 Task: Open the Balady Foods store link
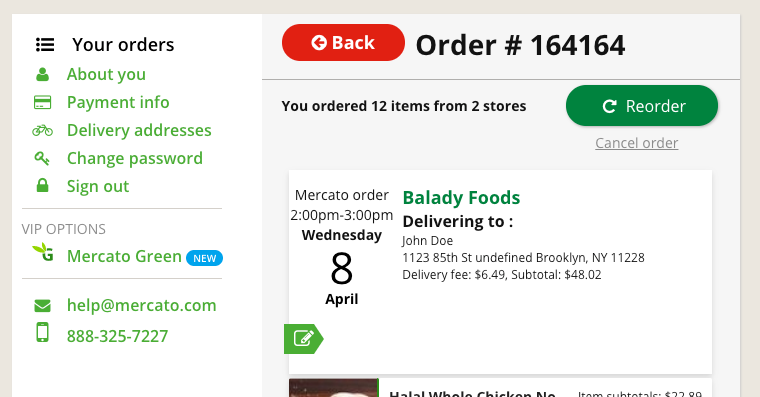tap(461, 197)
